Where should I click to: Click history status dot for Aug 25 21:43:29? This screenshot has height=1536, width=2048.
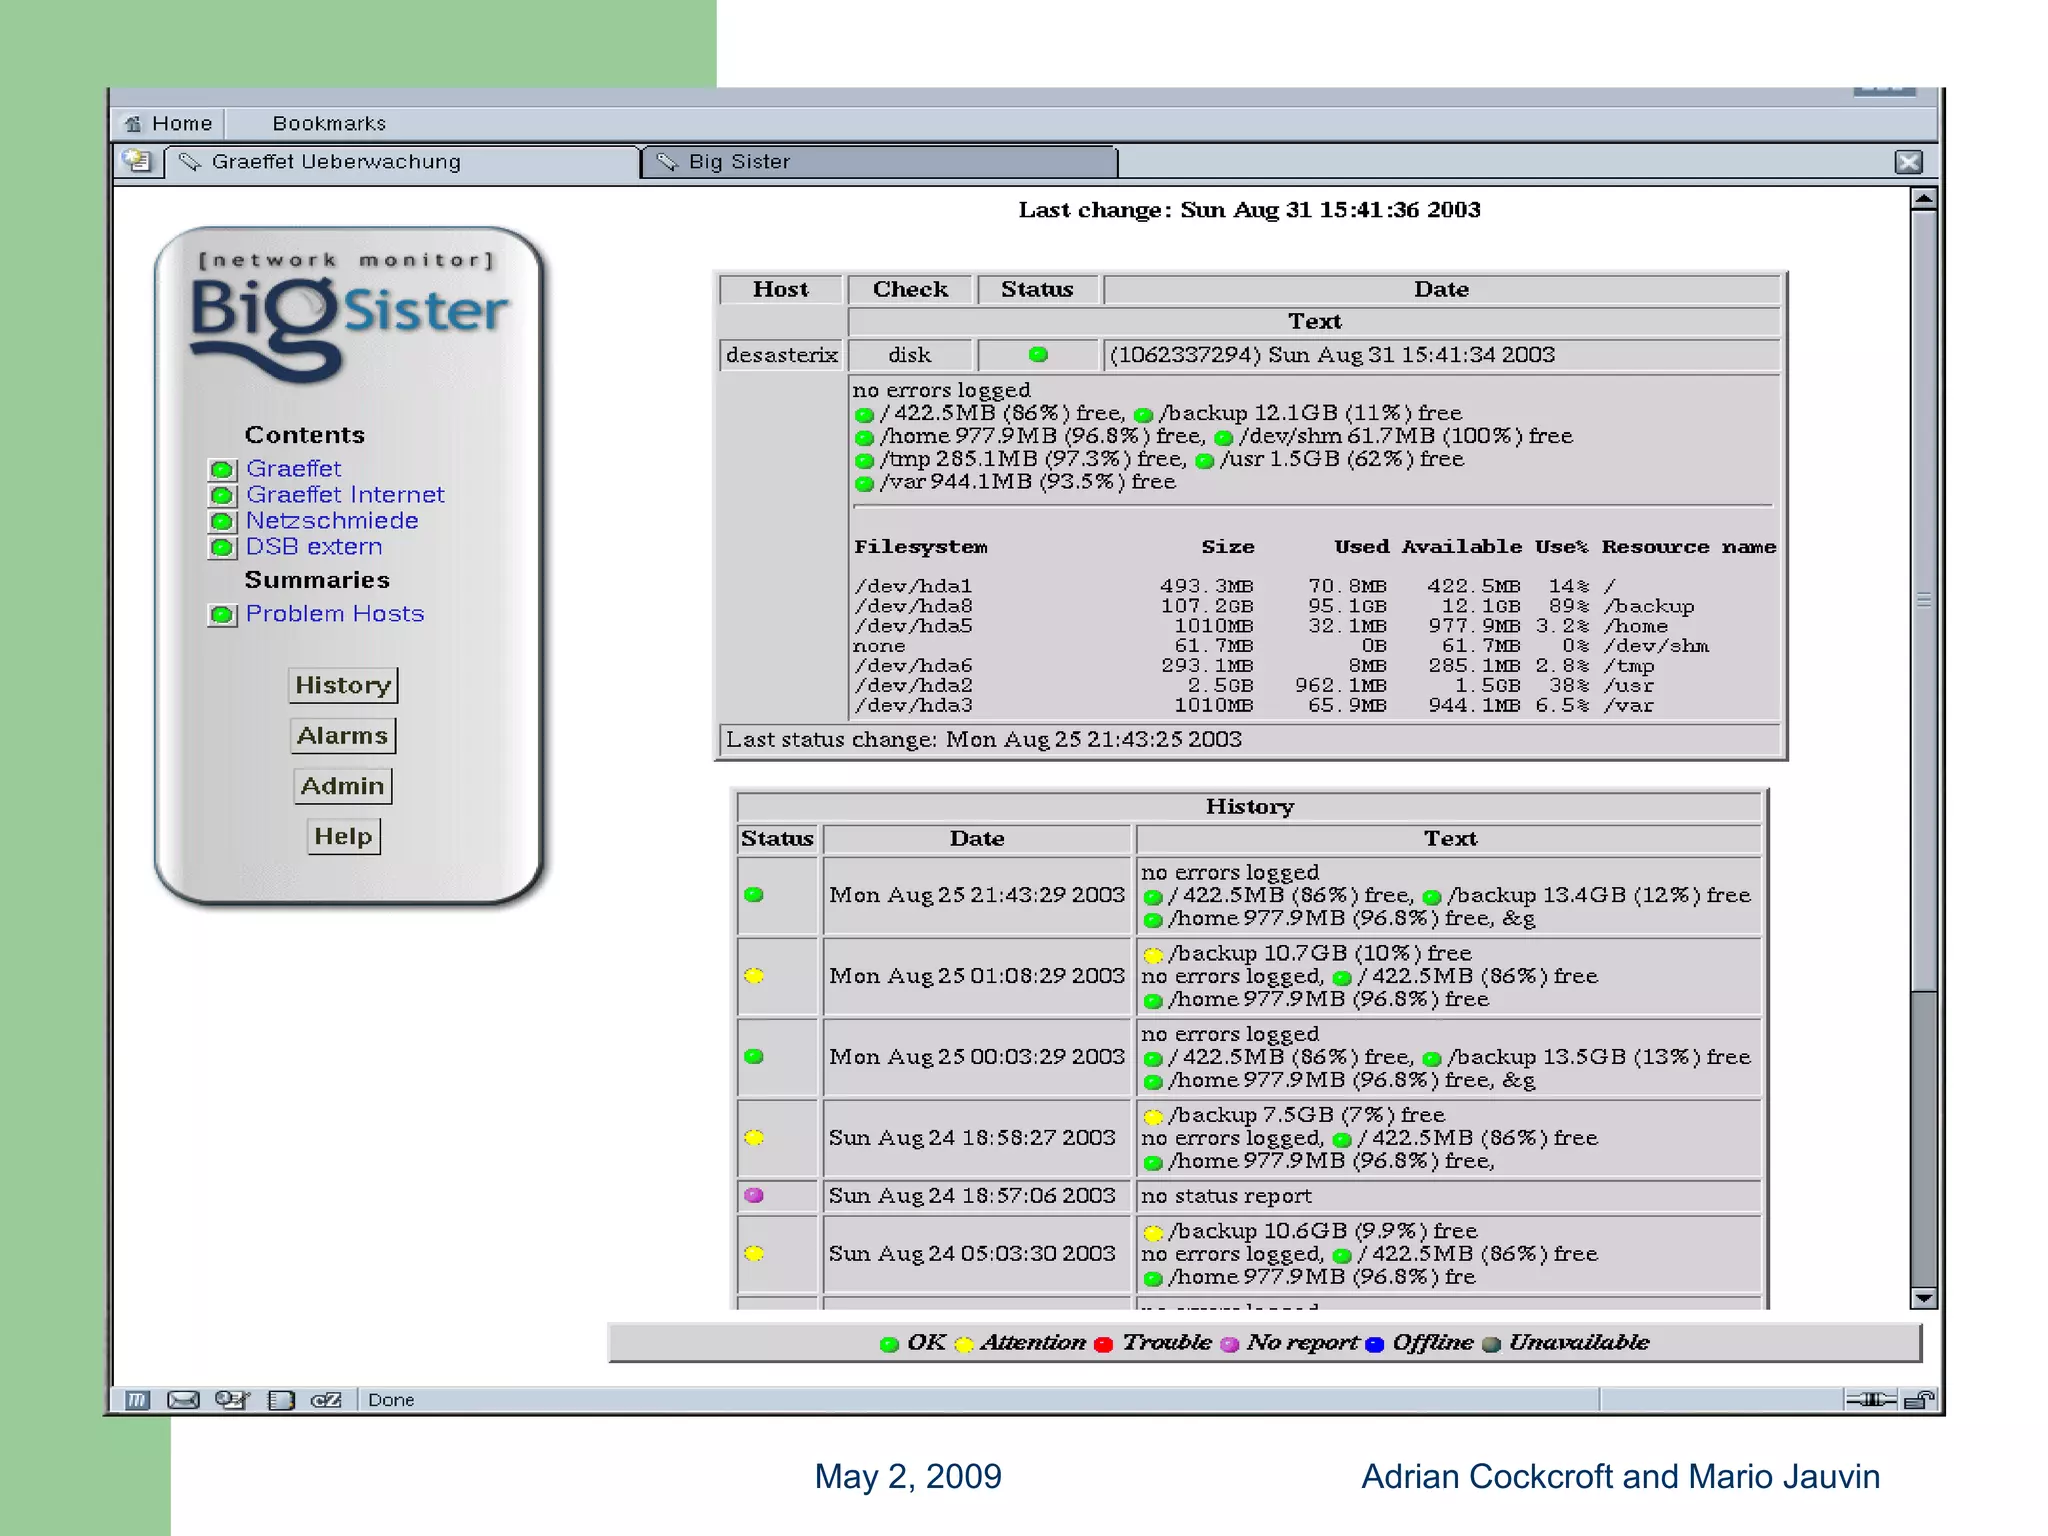pyautogui.click(x=754, y=895)
